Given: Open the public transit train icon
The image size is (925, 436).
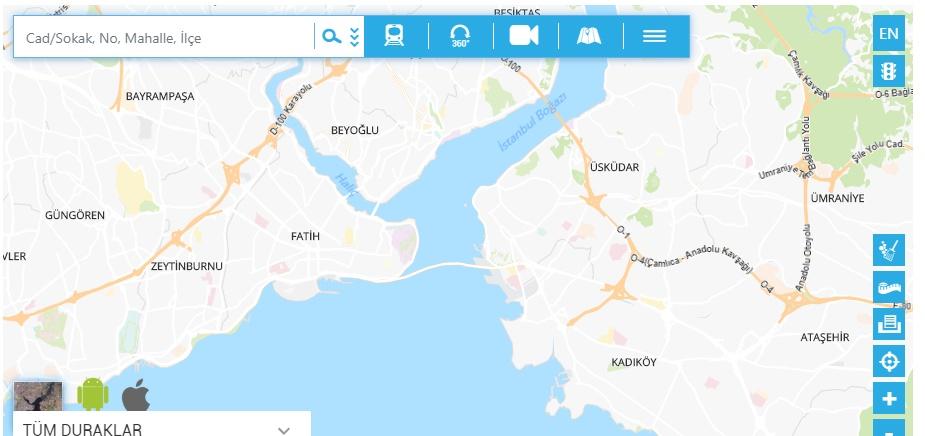Looking at the screenshot, I should [x=394, y=36].
